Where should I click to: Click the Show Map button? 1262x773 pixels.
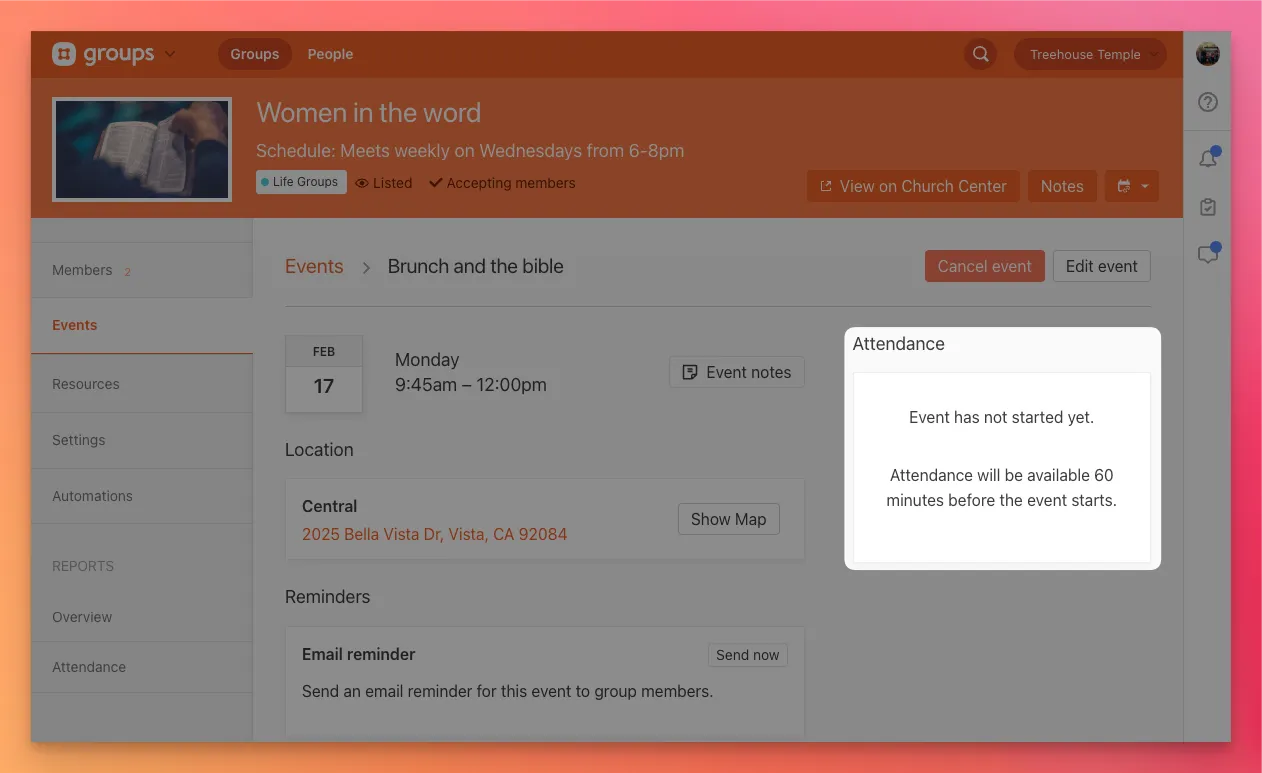[x=728, y=519]
